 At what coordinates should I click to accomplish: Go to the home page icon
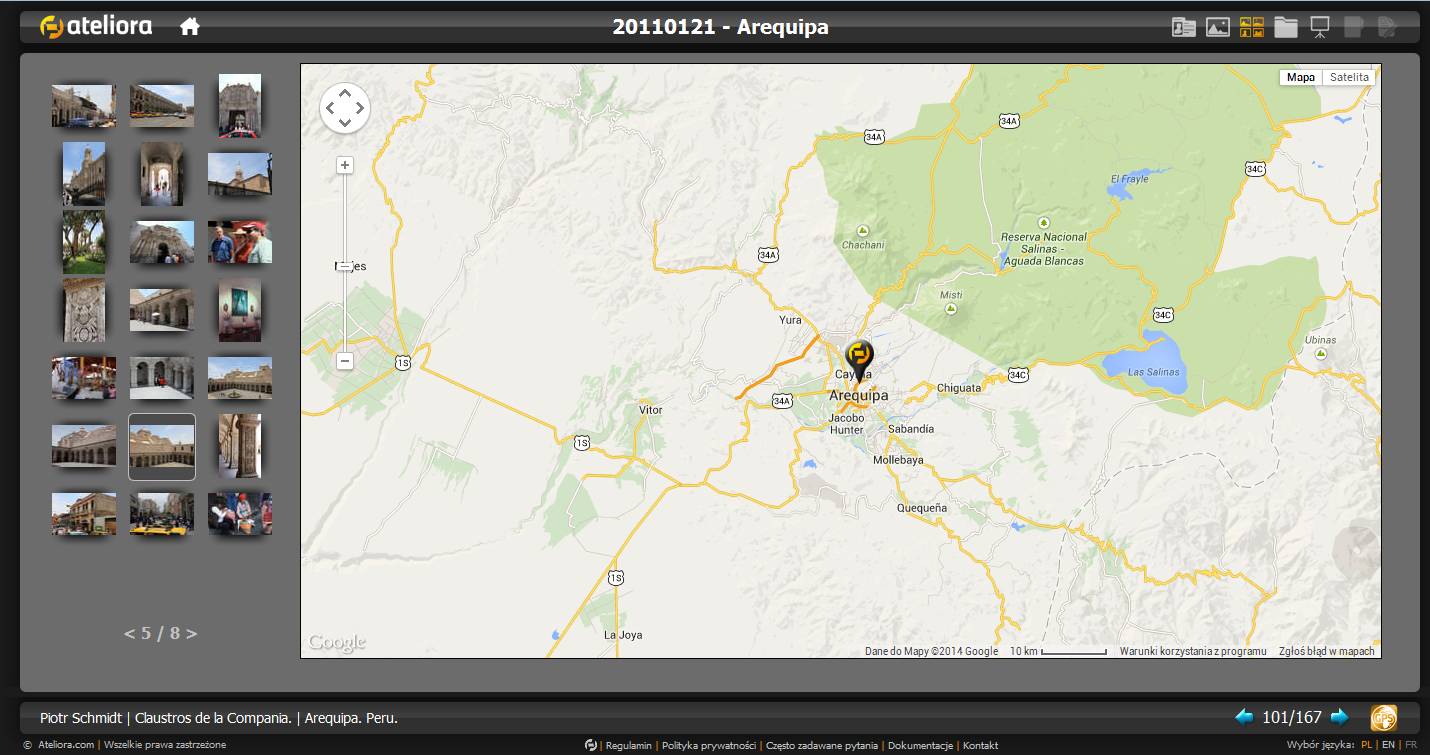coord(190,27)
